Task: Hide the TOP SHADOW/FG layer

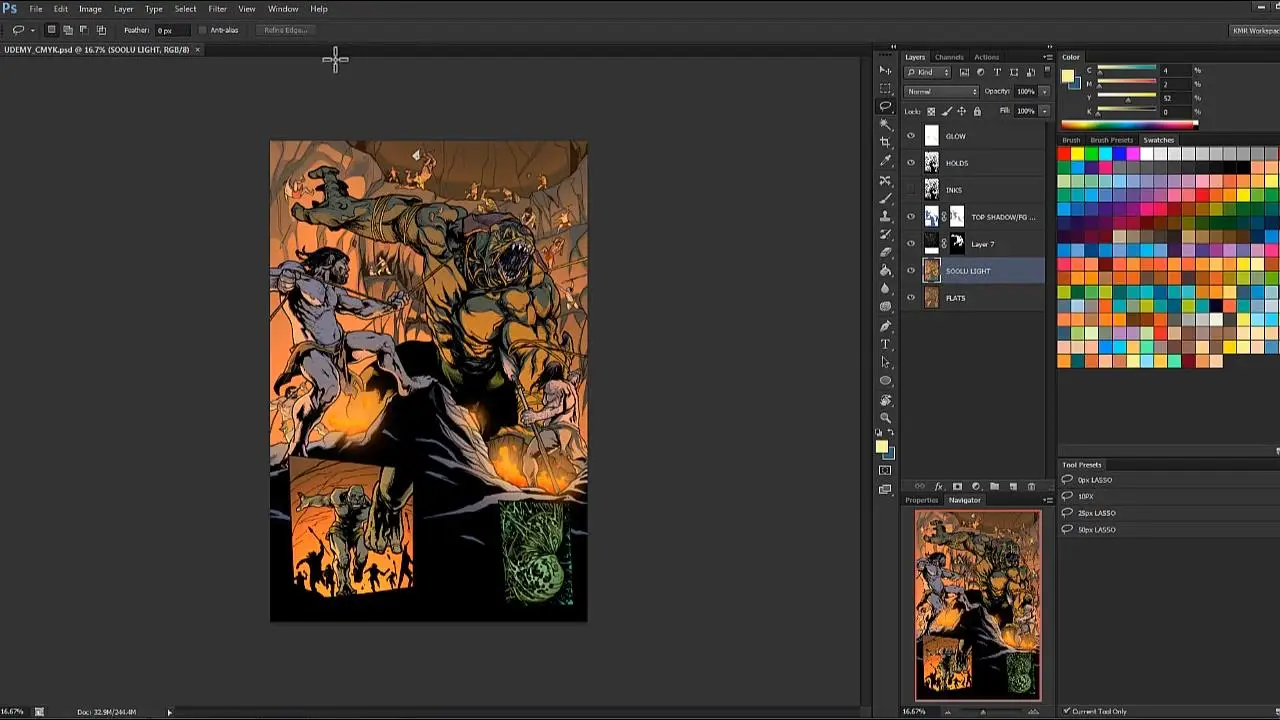Action: (x=910, y=217)
